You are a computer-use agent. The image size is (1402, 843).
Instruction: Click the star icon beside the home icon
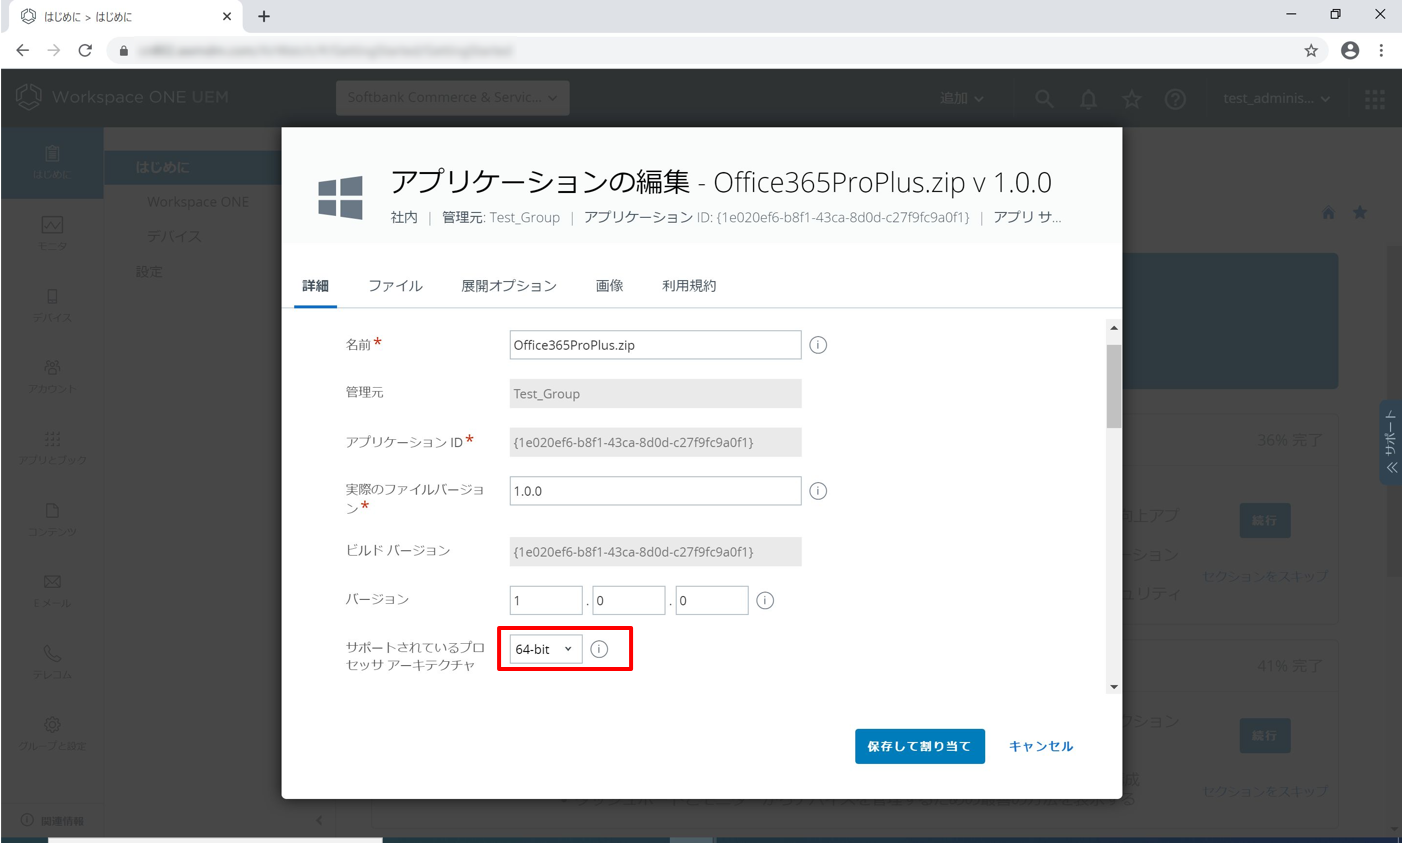point(1360,213)
